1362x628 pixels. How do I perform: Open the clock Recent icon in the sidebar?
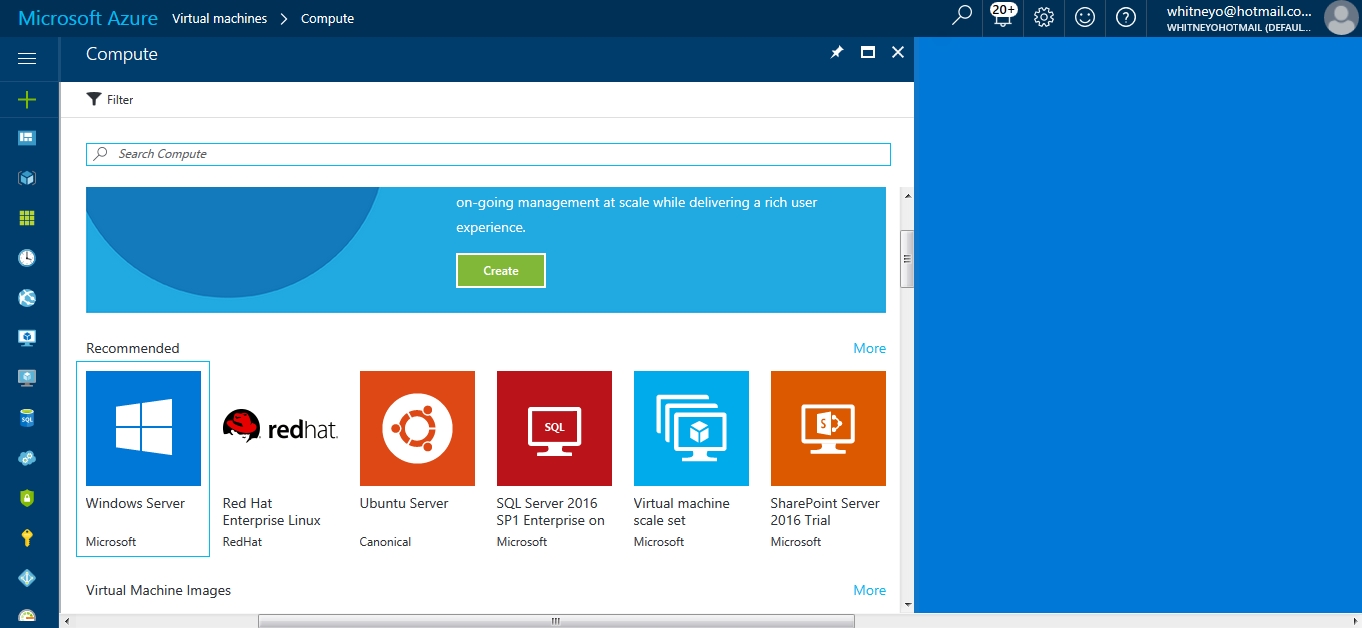27,258
